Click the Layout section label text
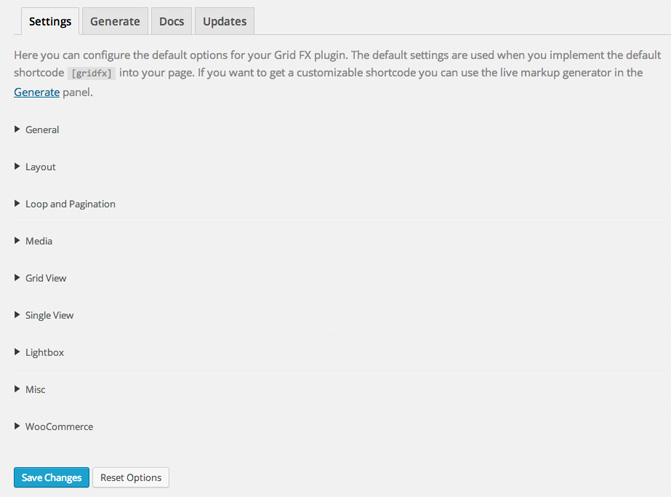671x497 pixels. coord(41,167)
